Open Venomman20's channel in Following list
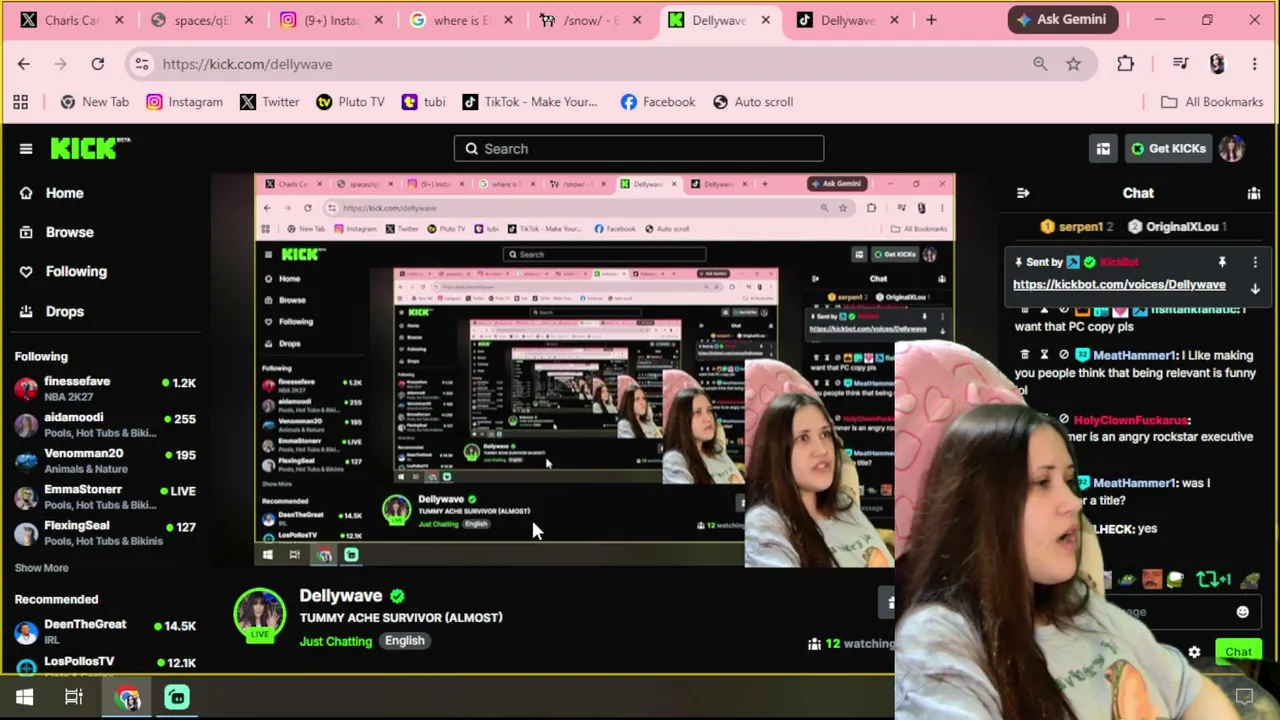The height and width of the screenshot is (720, 1280). point(105,461)
